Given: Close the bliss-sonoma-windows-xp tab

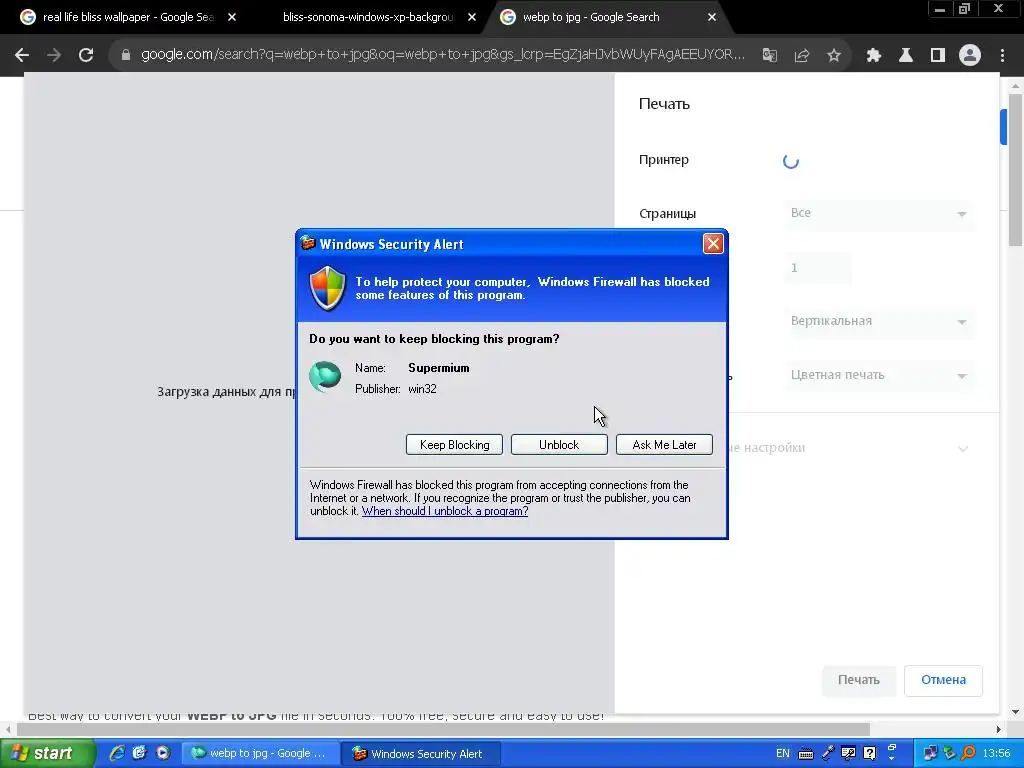Looking at the screenshot, I should point(472,18).
